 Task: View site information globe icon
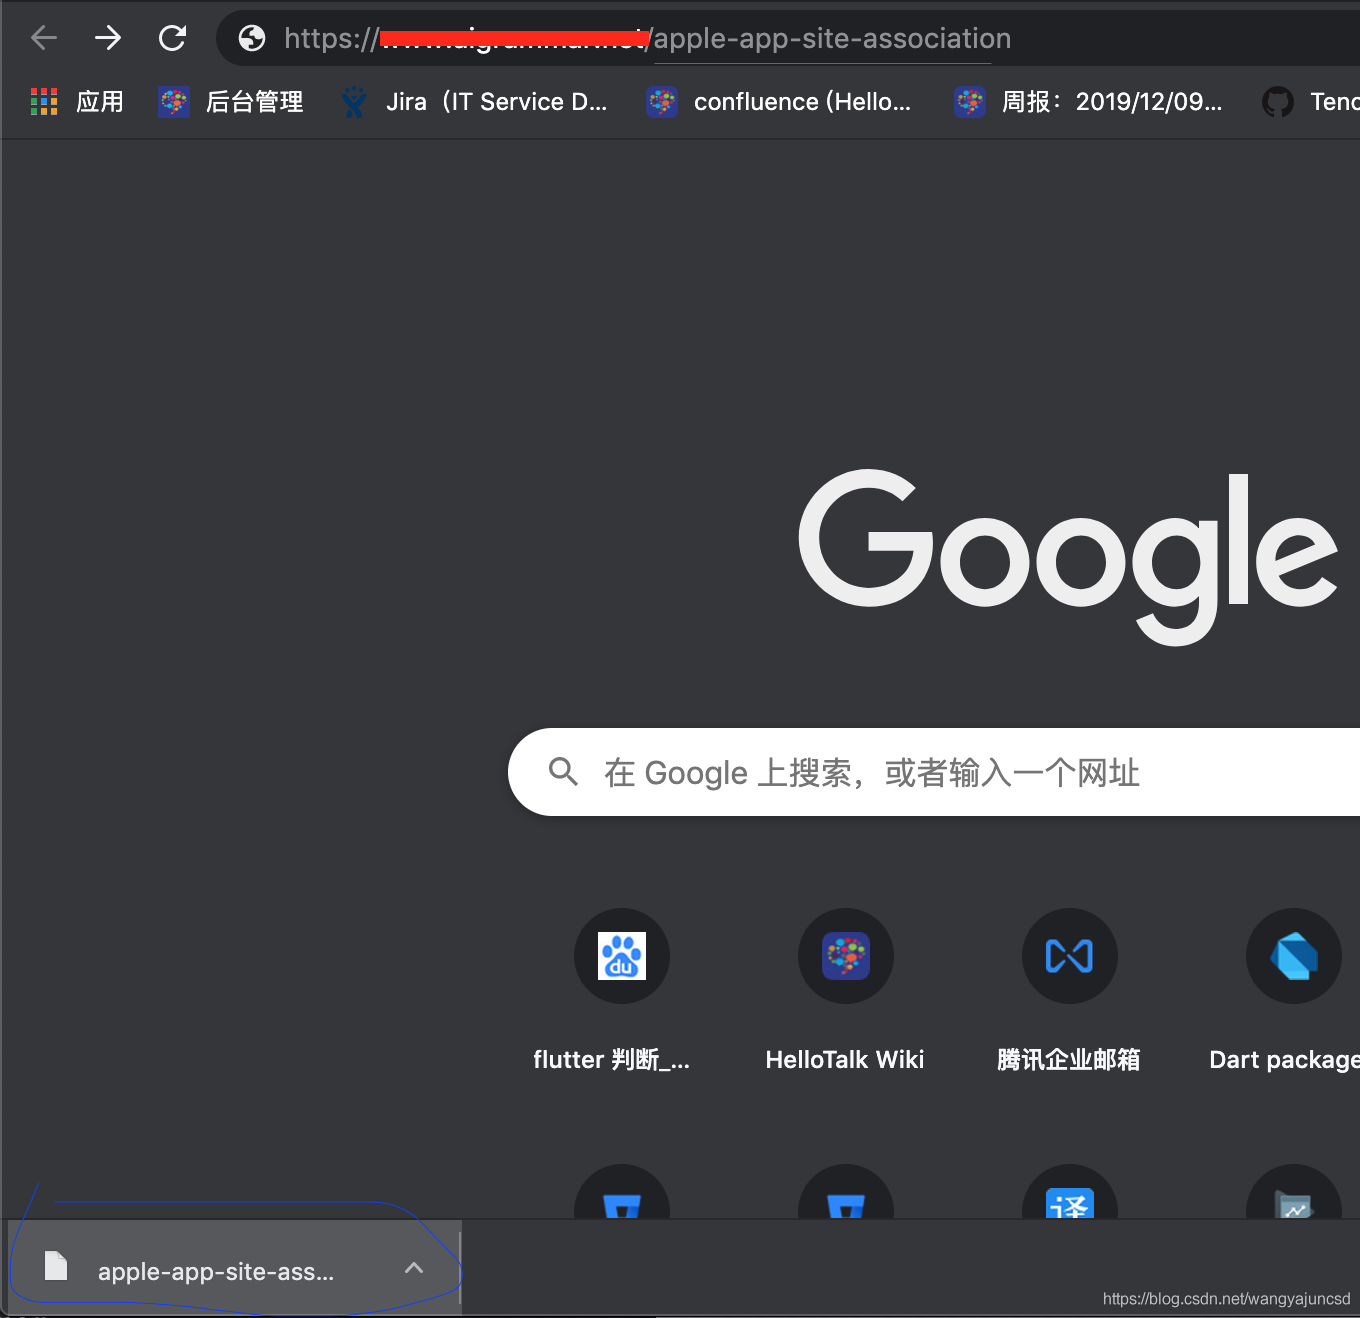click(x=252, y=38)
